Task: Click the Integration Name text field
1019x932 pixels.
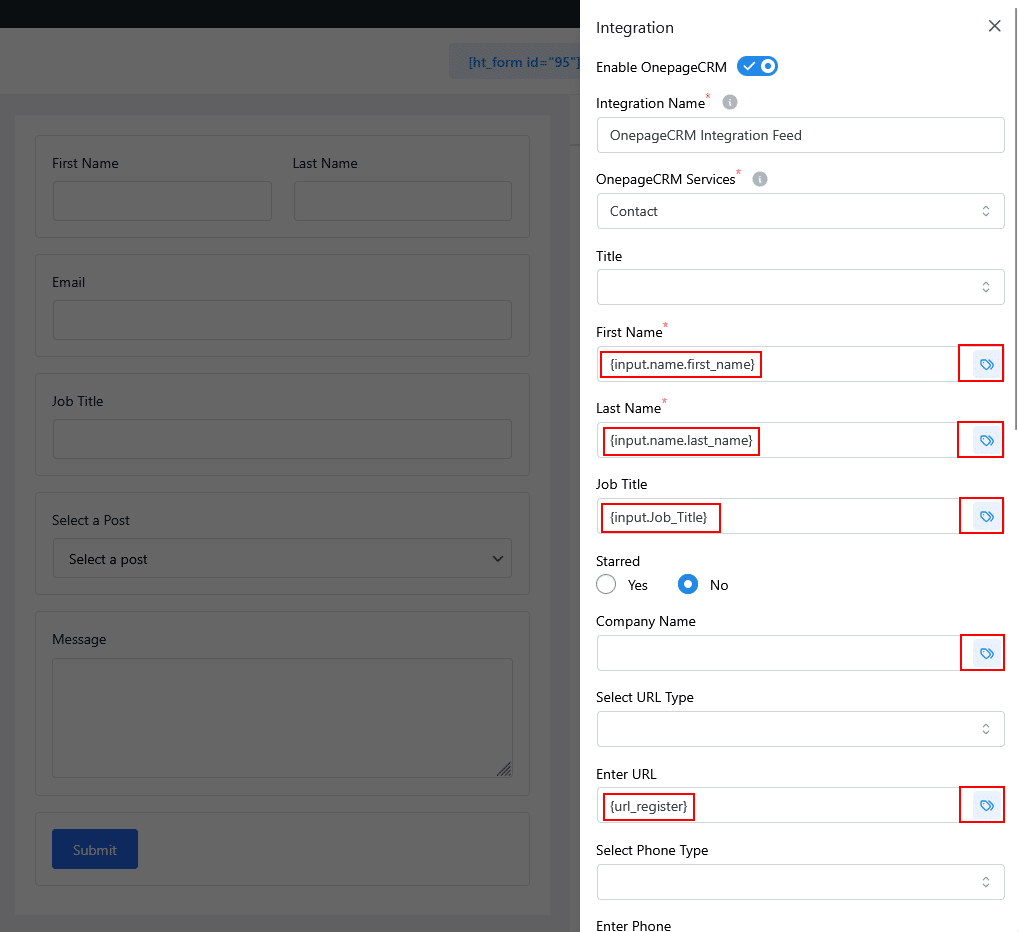Action: pyautogui.click(x=800, y=135)
